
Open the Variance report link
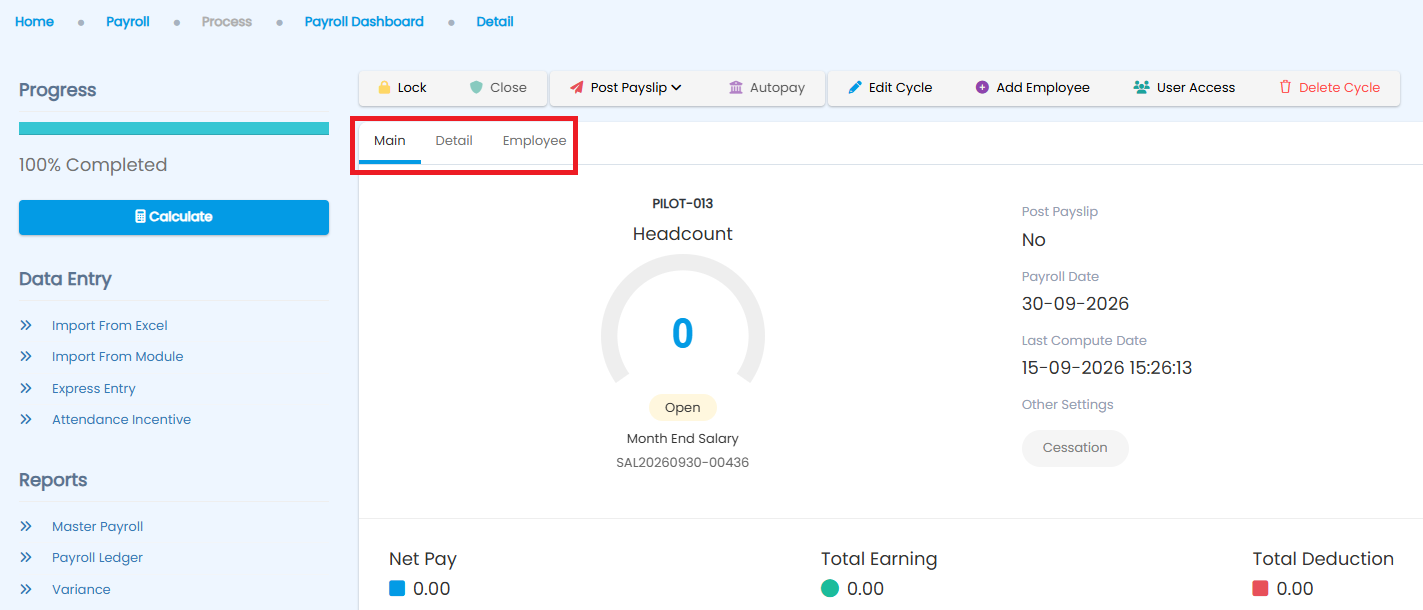pos(81,590)
